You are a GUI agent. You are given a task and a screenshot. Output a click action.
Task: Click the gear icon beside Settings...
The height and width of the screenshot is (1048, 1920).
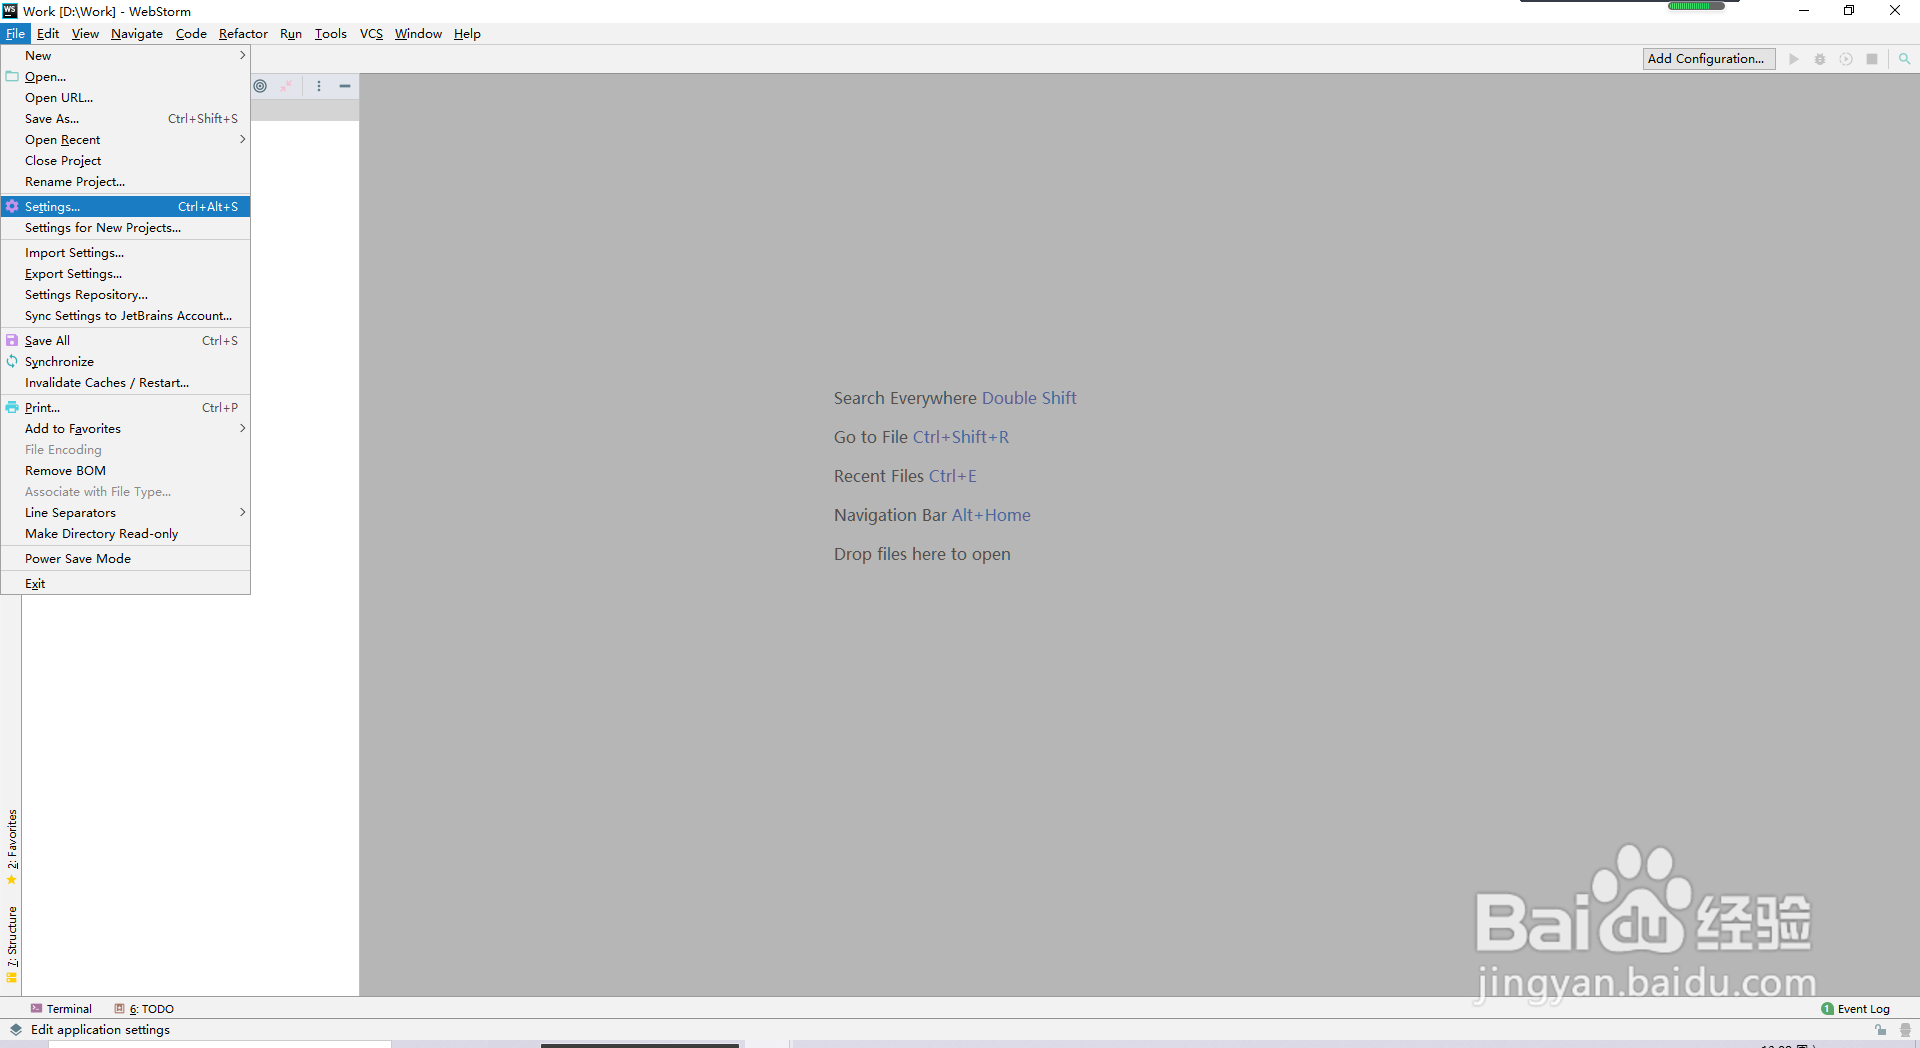(x=12, y=207)
